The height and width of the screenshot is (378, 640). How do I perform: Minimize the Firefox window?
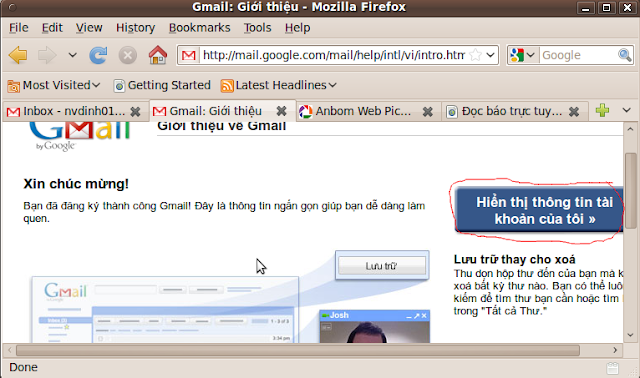[585, 8]
